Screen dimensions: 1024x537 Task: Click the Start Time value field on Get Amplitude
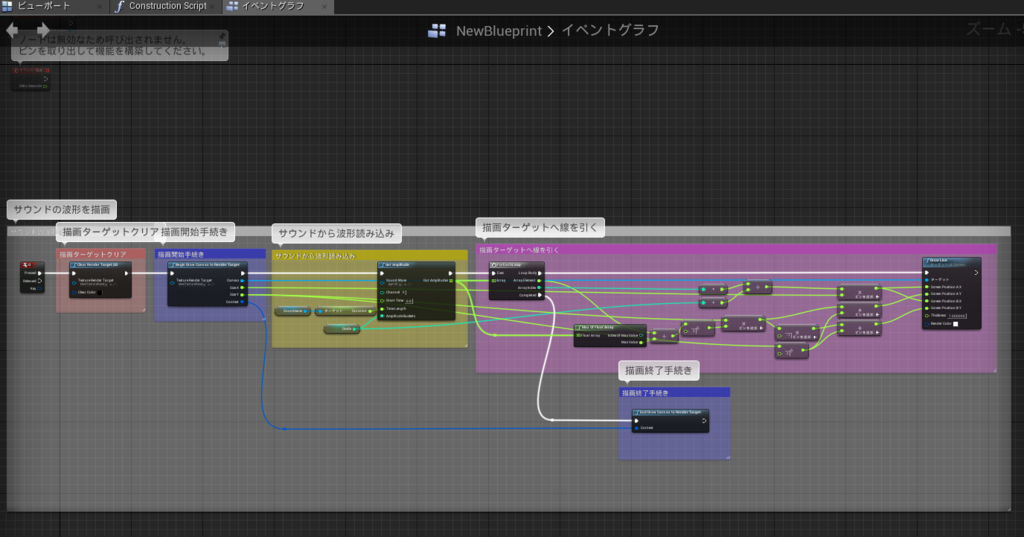pos(409,301)
